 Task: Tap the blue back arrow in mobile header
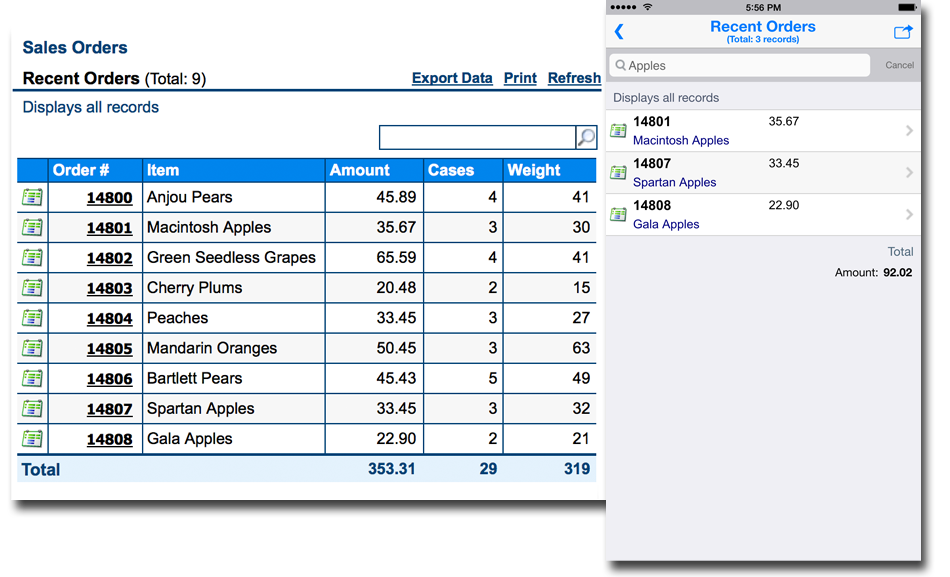pyautogui.click(x=619, y=32)
